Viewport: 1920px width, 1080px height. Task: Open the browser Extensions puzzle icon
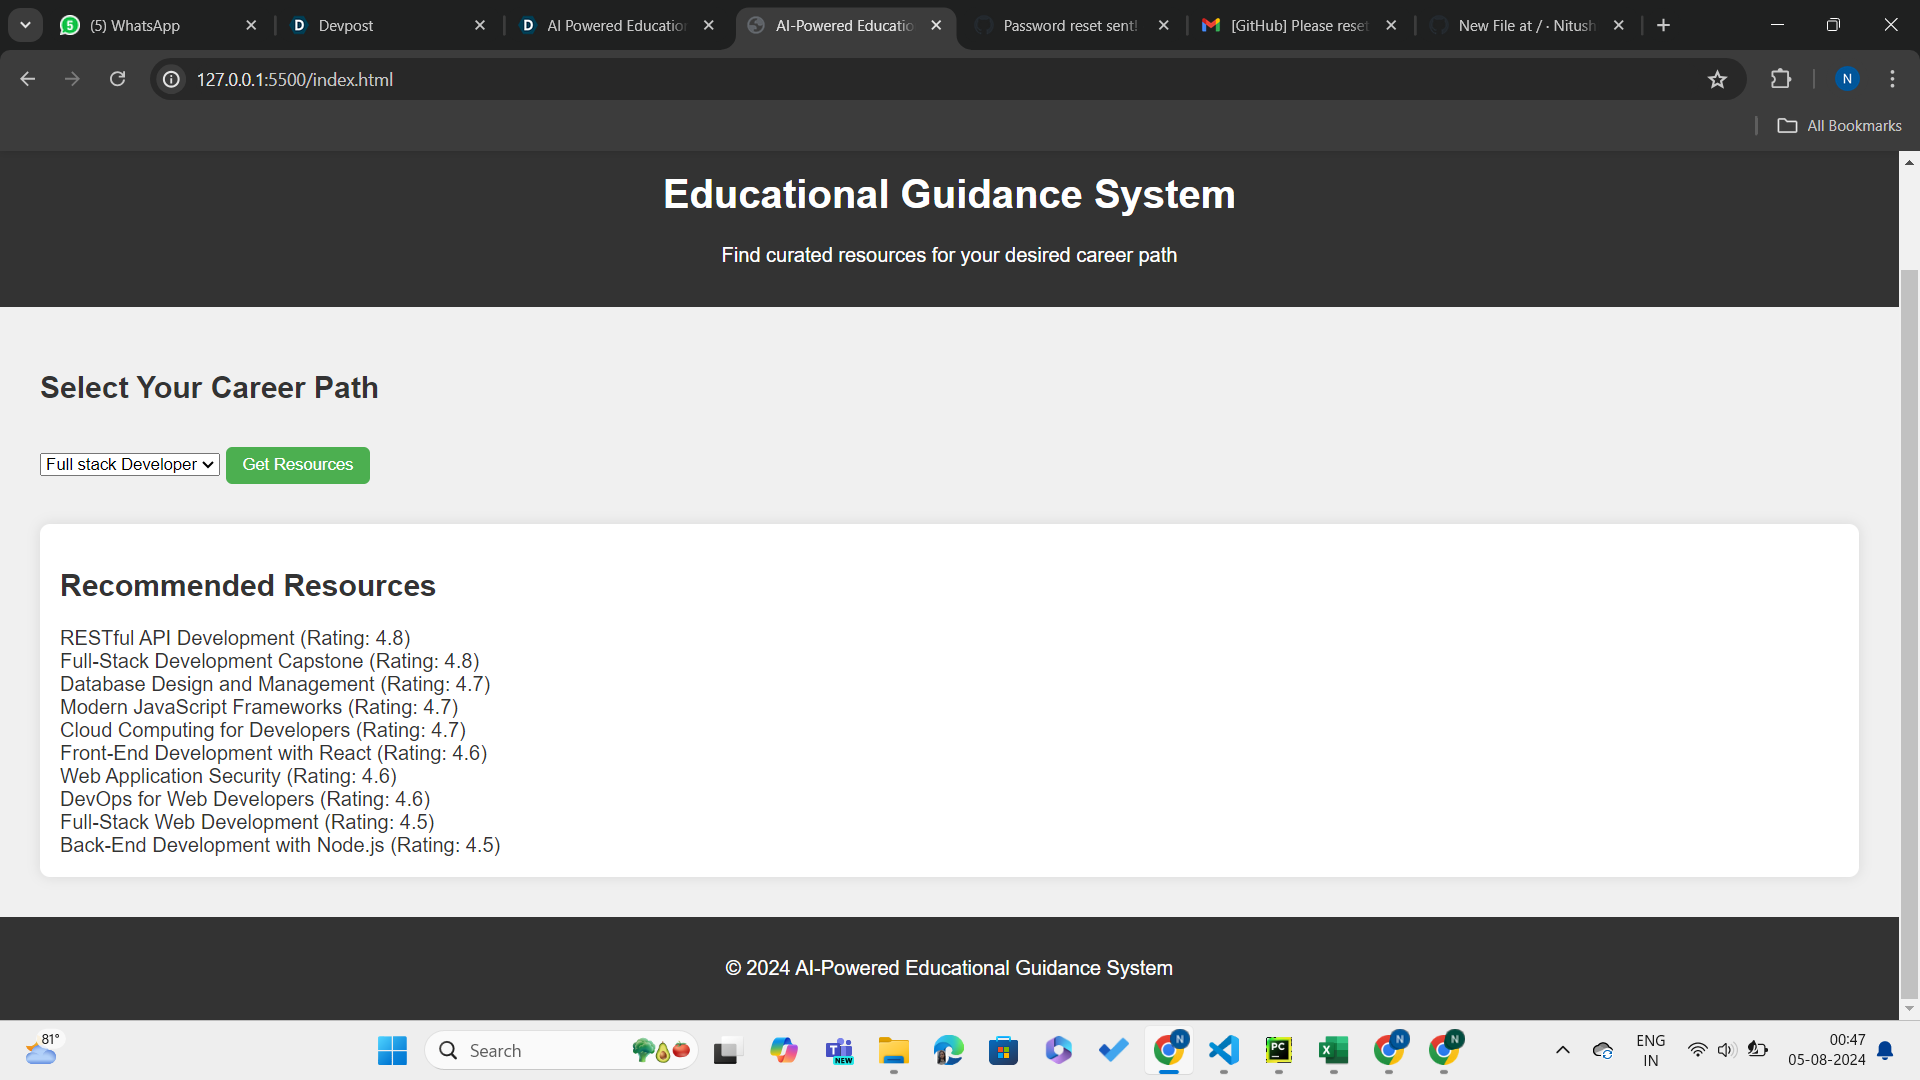pos(1781,79)
